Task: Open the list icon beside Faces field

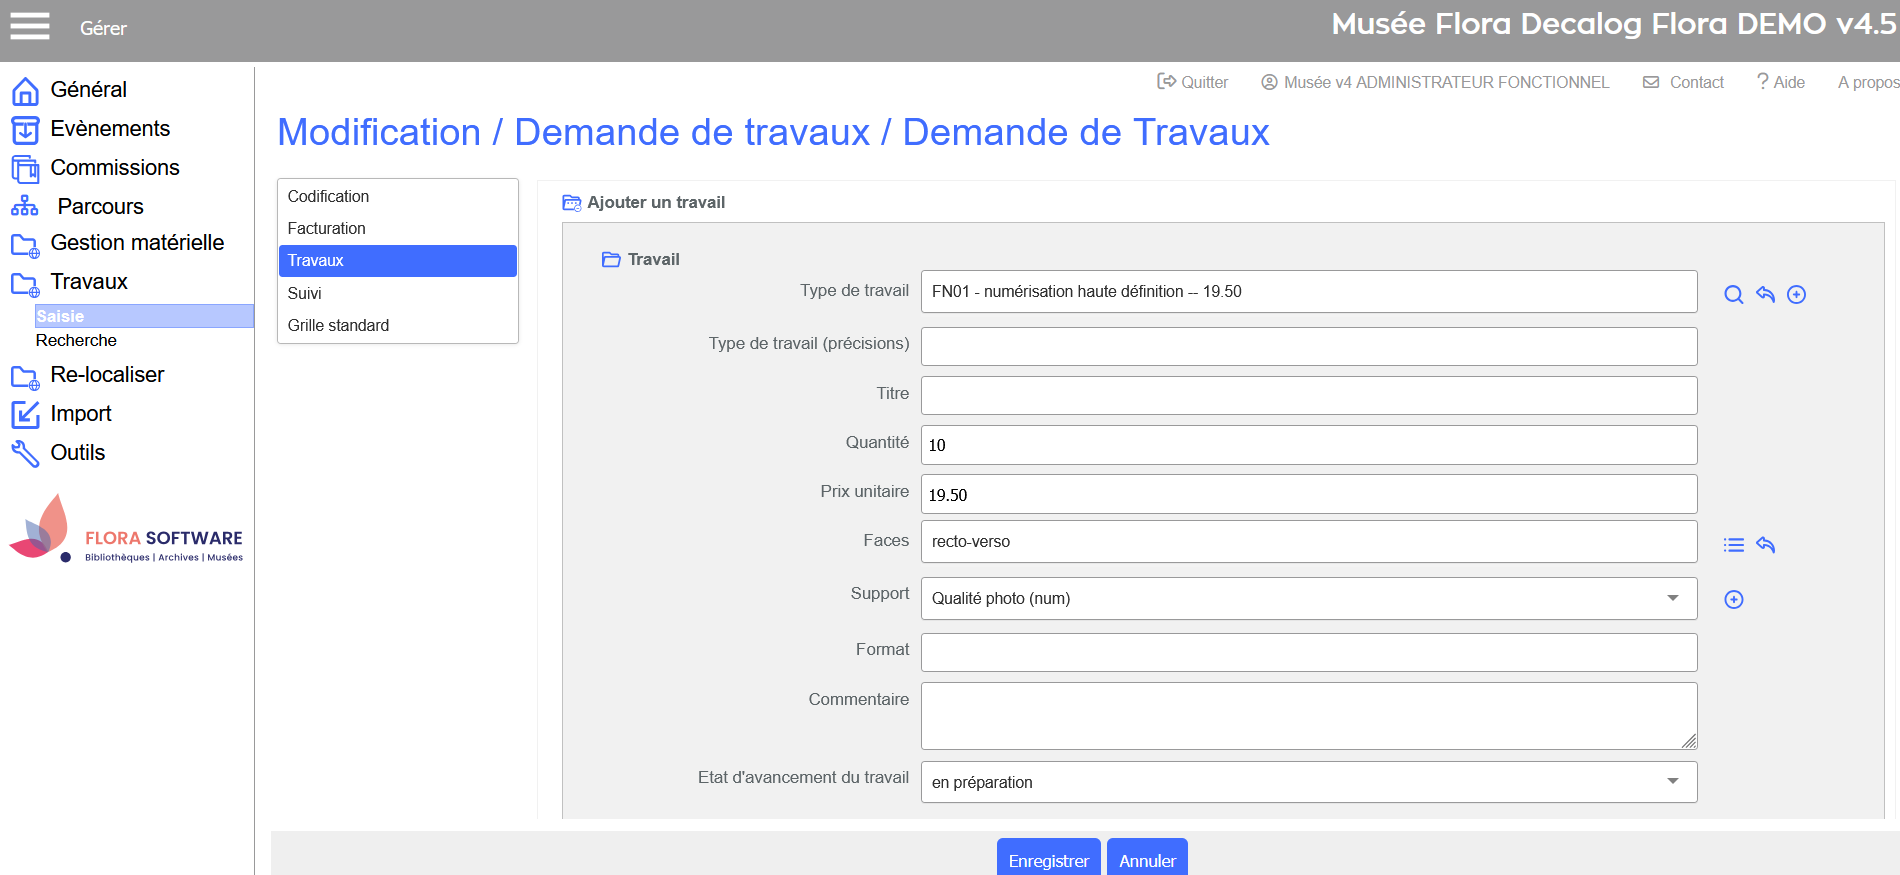Action: click(1733, 545)
